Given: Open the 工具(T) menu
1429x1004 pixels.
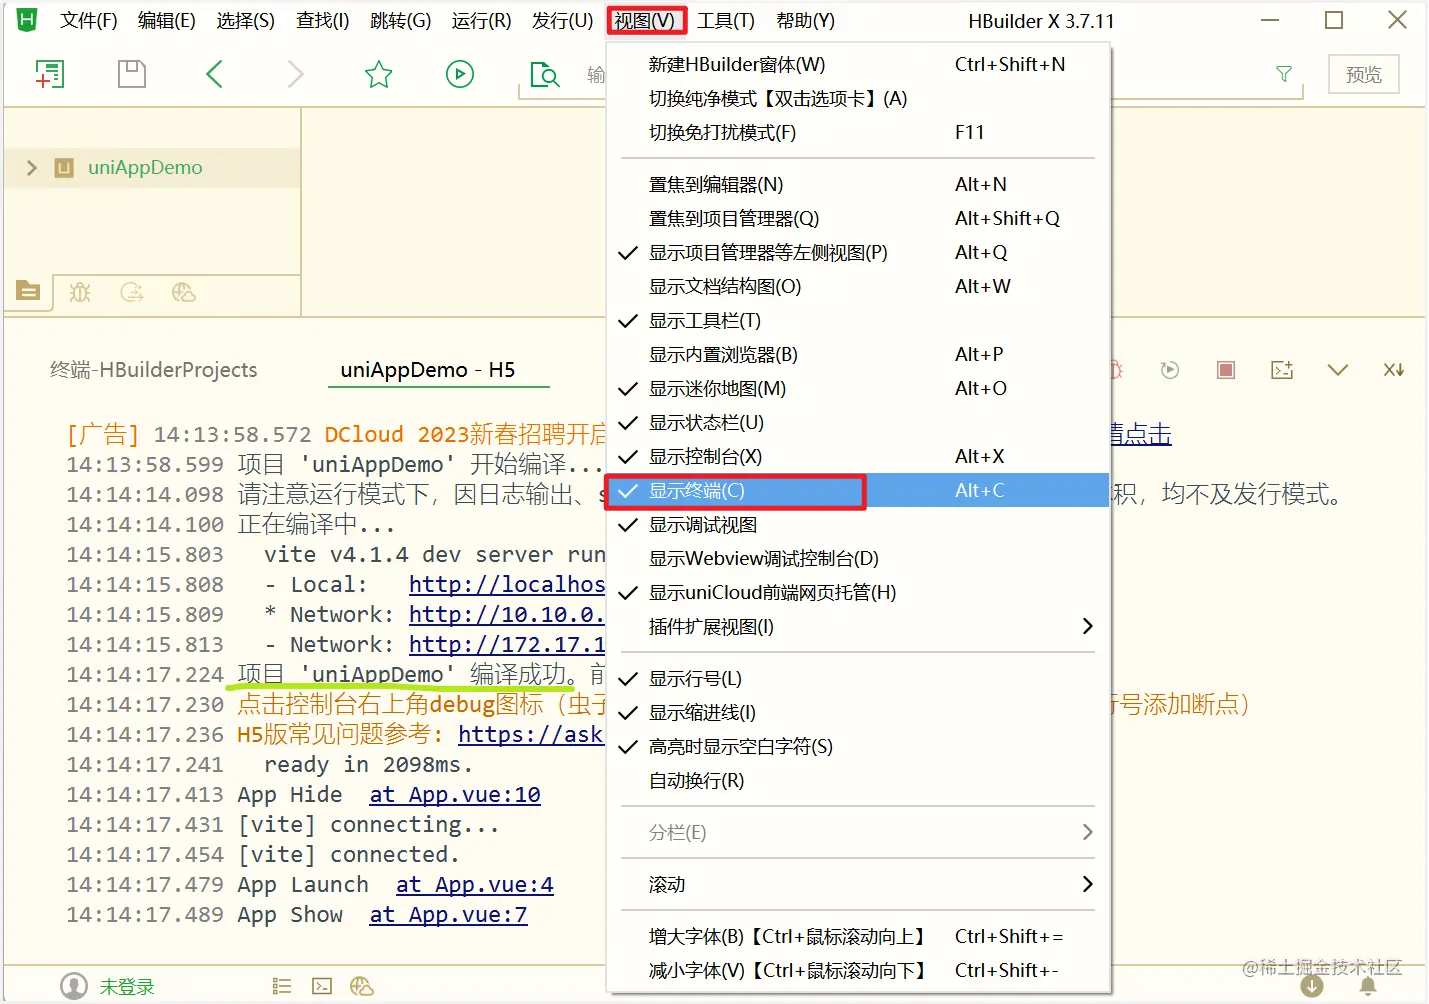Looking at the screenshot, I should coord(726,21).
